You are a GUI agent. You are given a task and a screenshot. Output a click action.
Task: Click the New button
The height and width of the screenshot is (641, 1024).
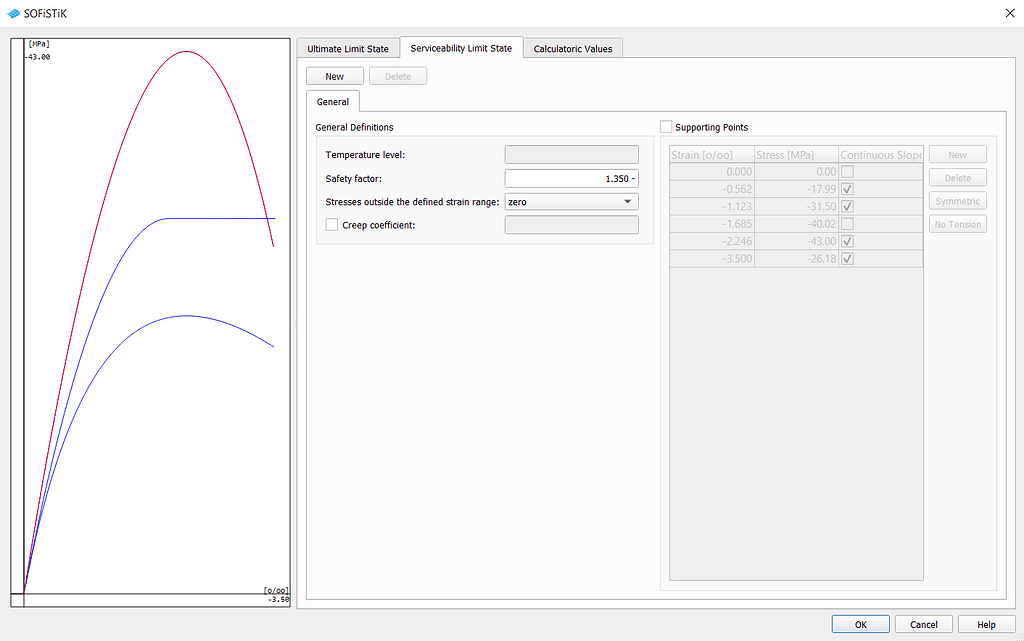point(334,75)
